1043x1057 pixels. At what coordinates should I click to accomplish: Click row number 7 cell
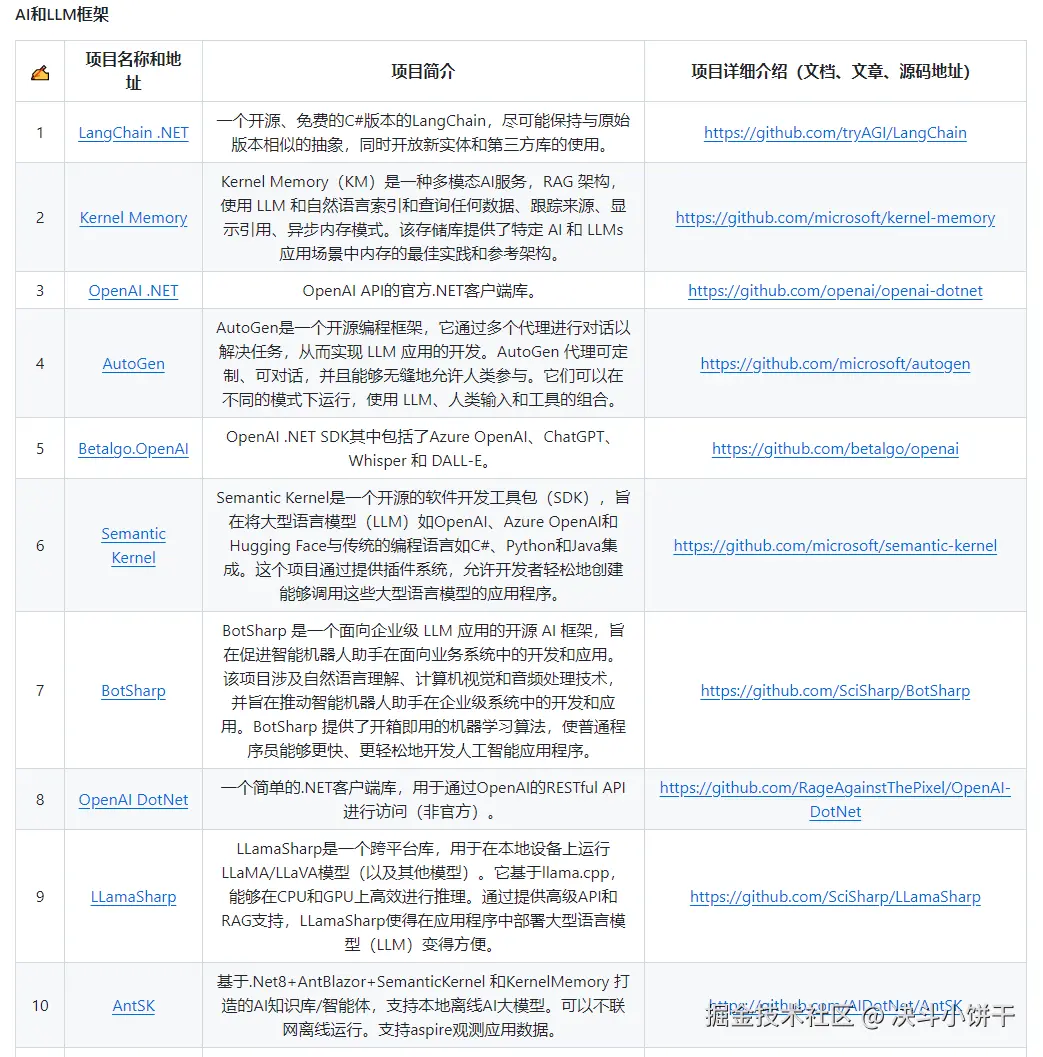click(x=40, y=690)
